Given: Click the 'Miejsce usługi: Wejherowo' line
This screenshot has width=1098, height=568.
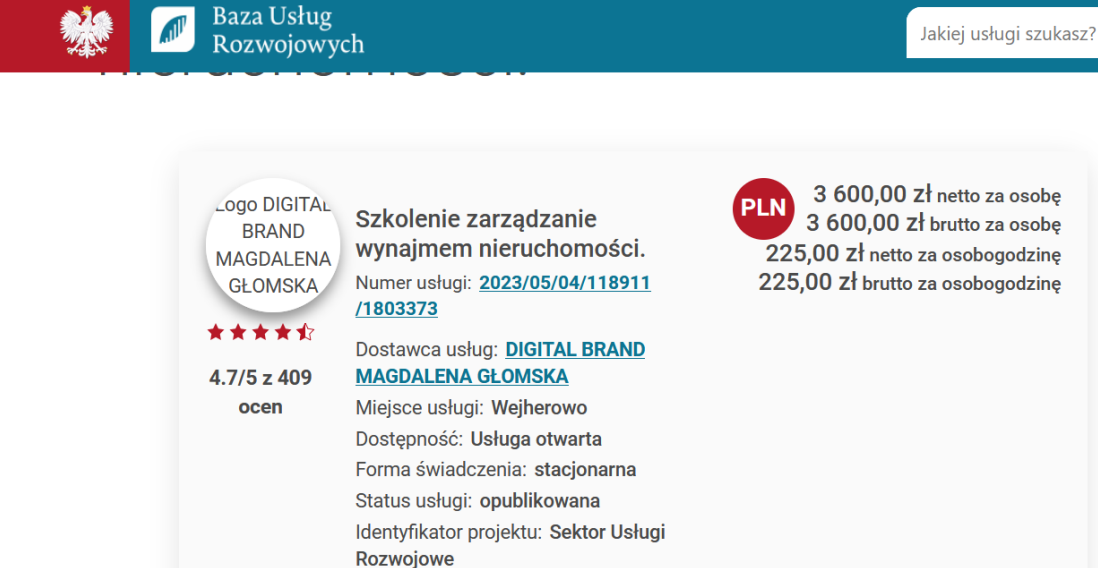Looking at the screenshot, I should click(x=471, y=408).
